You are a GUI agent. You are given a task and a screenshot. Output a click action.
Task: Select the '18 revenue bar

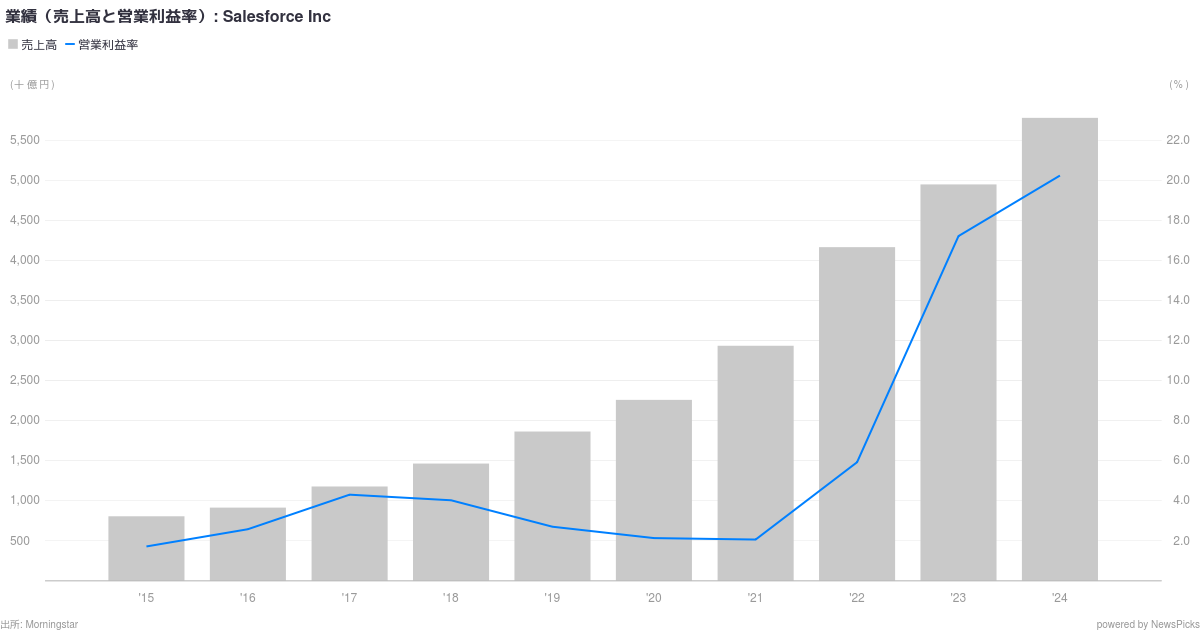tap(451, 522)
